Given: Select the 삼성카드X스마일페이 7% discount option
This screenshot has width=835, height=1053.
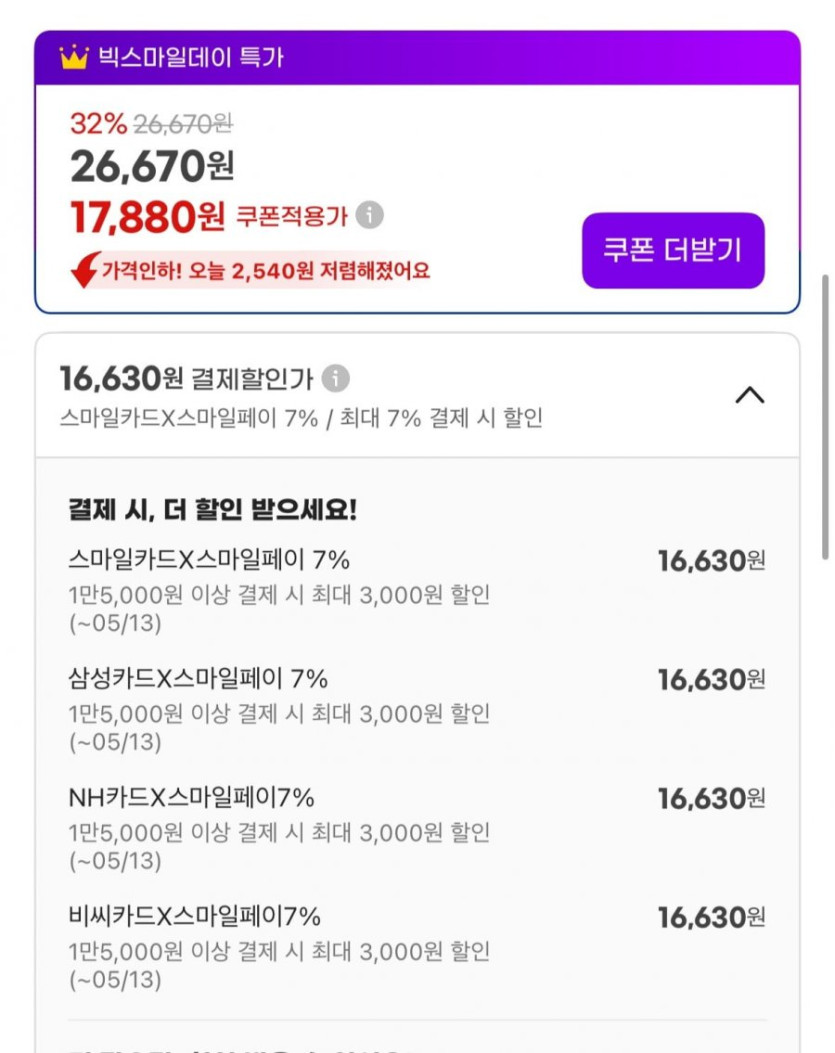Looking at the screenshot, I should coord(198,679).
